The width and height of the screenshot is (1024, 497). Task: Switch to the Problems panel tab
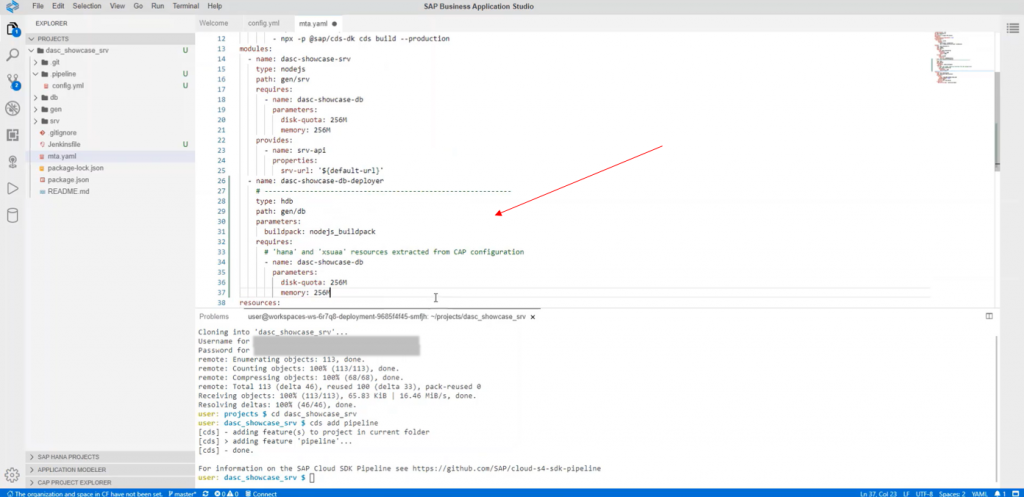tap(214, 317)
